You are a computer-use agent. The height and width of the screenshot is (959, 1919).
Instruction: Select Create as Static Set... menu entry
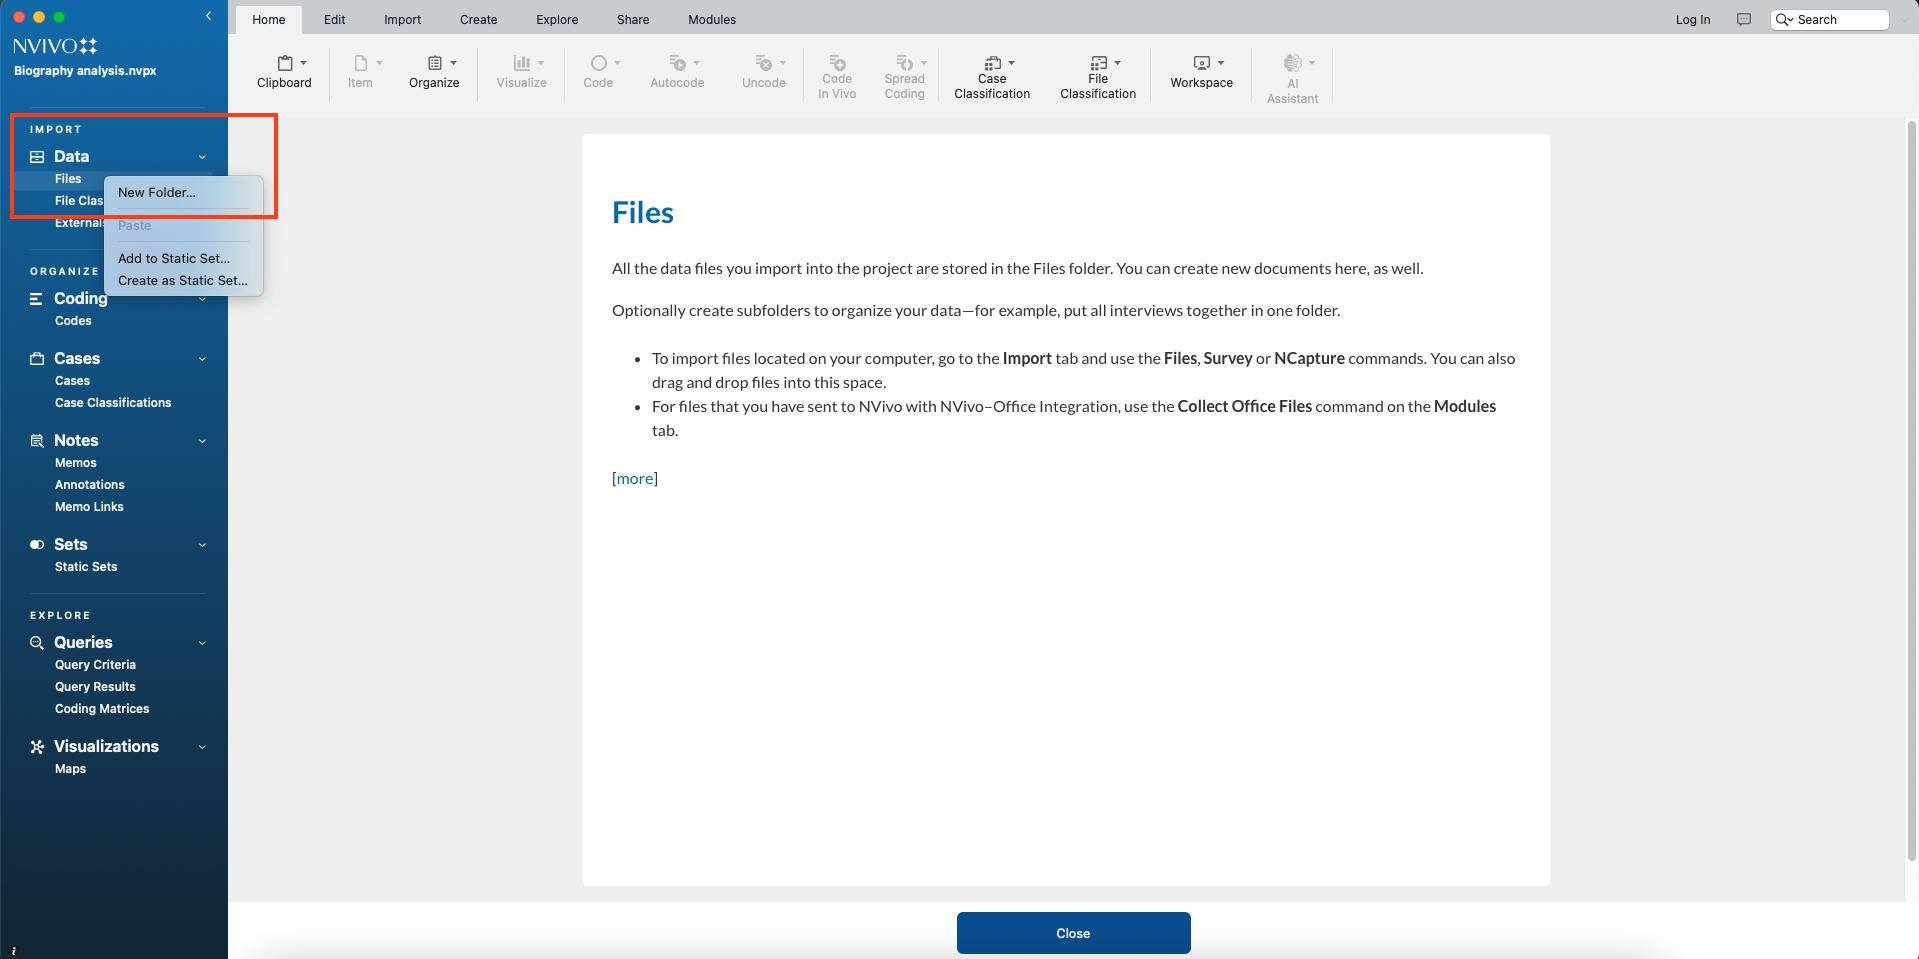coord(182,281)
